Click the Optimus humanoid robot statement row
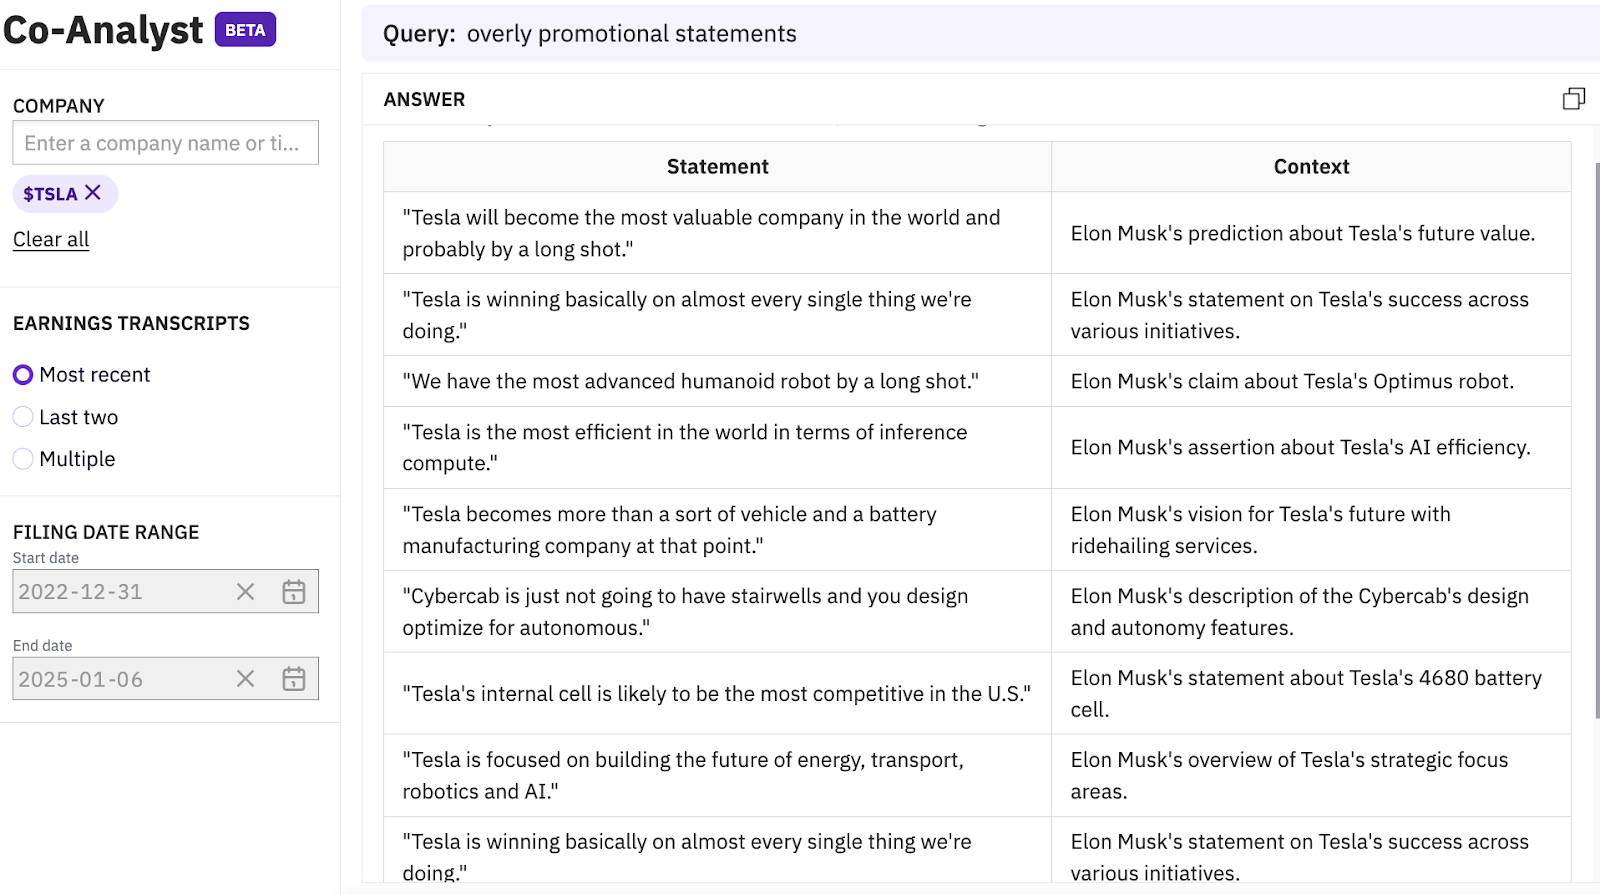Viewport: 1600px width, 894px height. coord(690,381)
